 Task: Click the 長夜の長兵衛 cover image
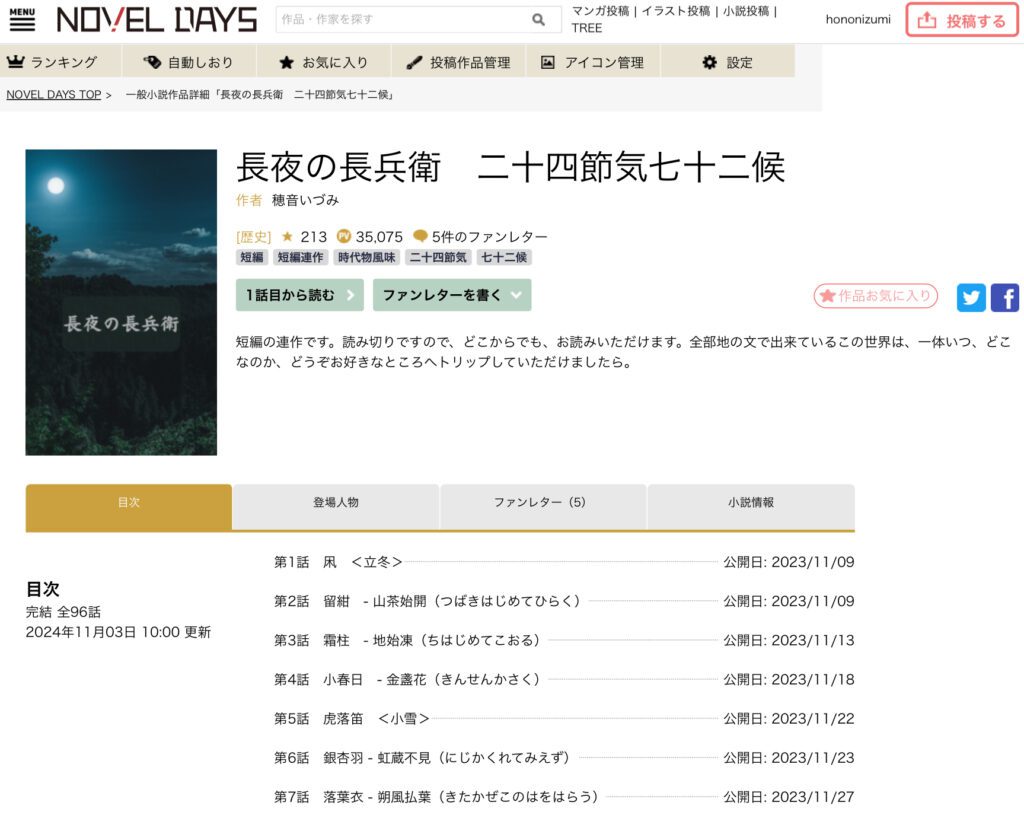[121, 302]
